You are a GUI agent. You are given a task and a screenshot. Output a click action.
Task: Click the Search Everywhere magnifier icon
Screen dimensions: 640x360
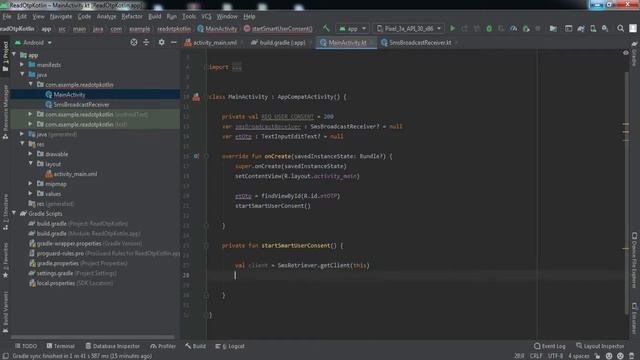620,29
